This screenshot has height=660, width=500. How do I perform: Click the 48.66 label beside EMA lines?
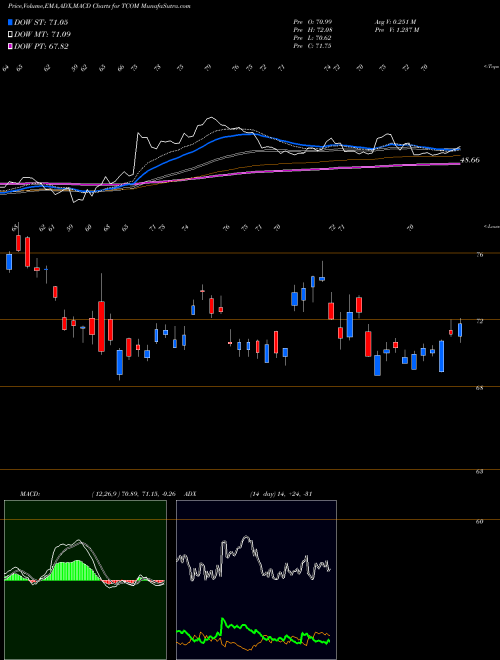coord(470,160)
